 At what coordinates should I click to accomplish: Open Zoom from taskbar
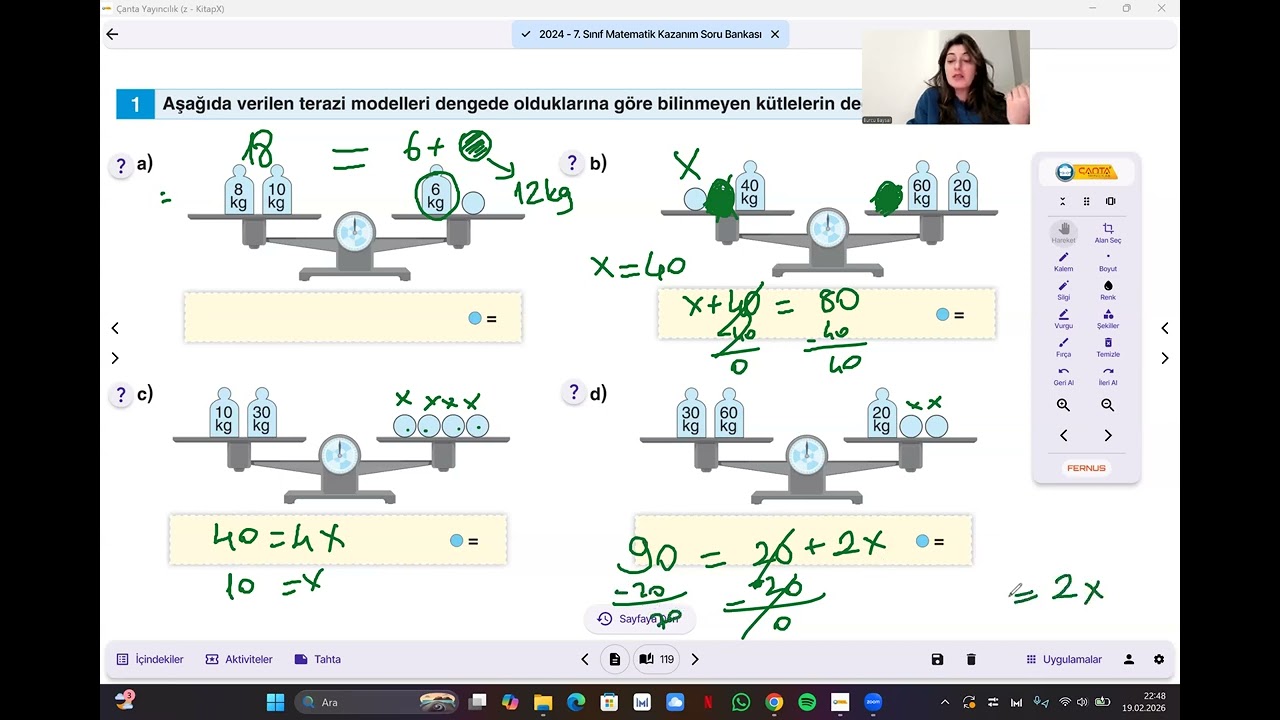[x=873, y=702]
